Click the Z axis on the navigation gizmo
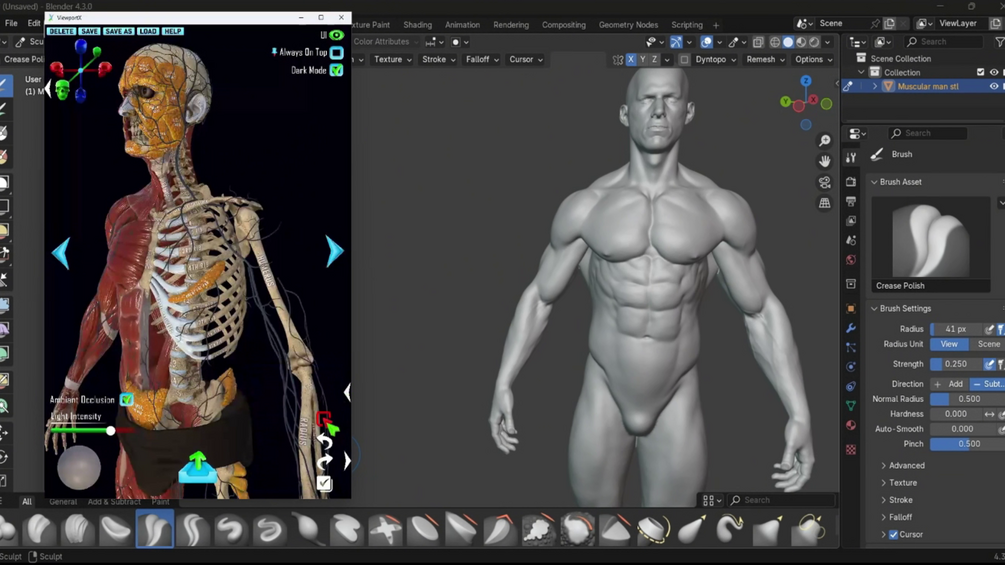The height and width of the screenshot is (565, 1005). pos(806,81)
